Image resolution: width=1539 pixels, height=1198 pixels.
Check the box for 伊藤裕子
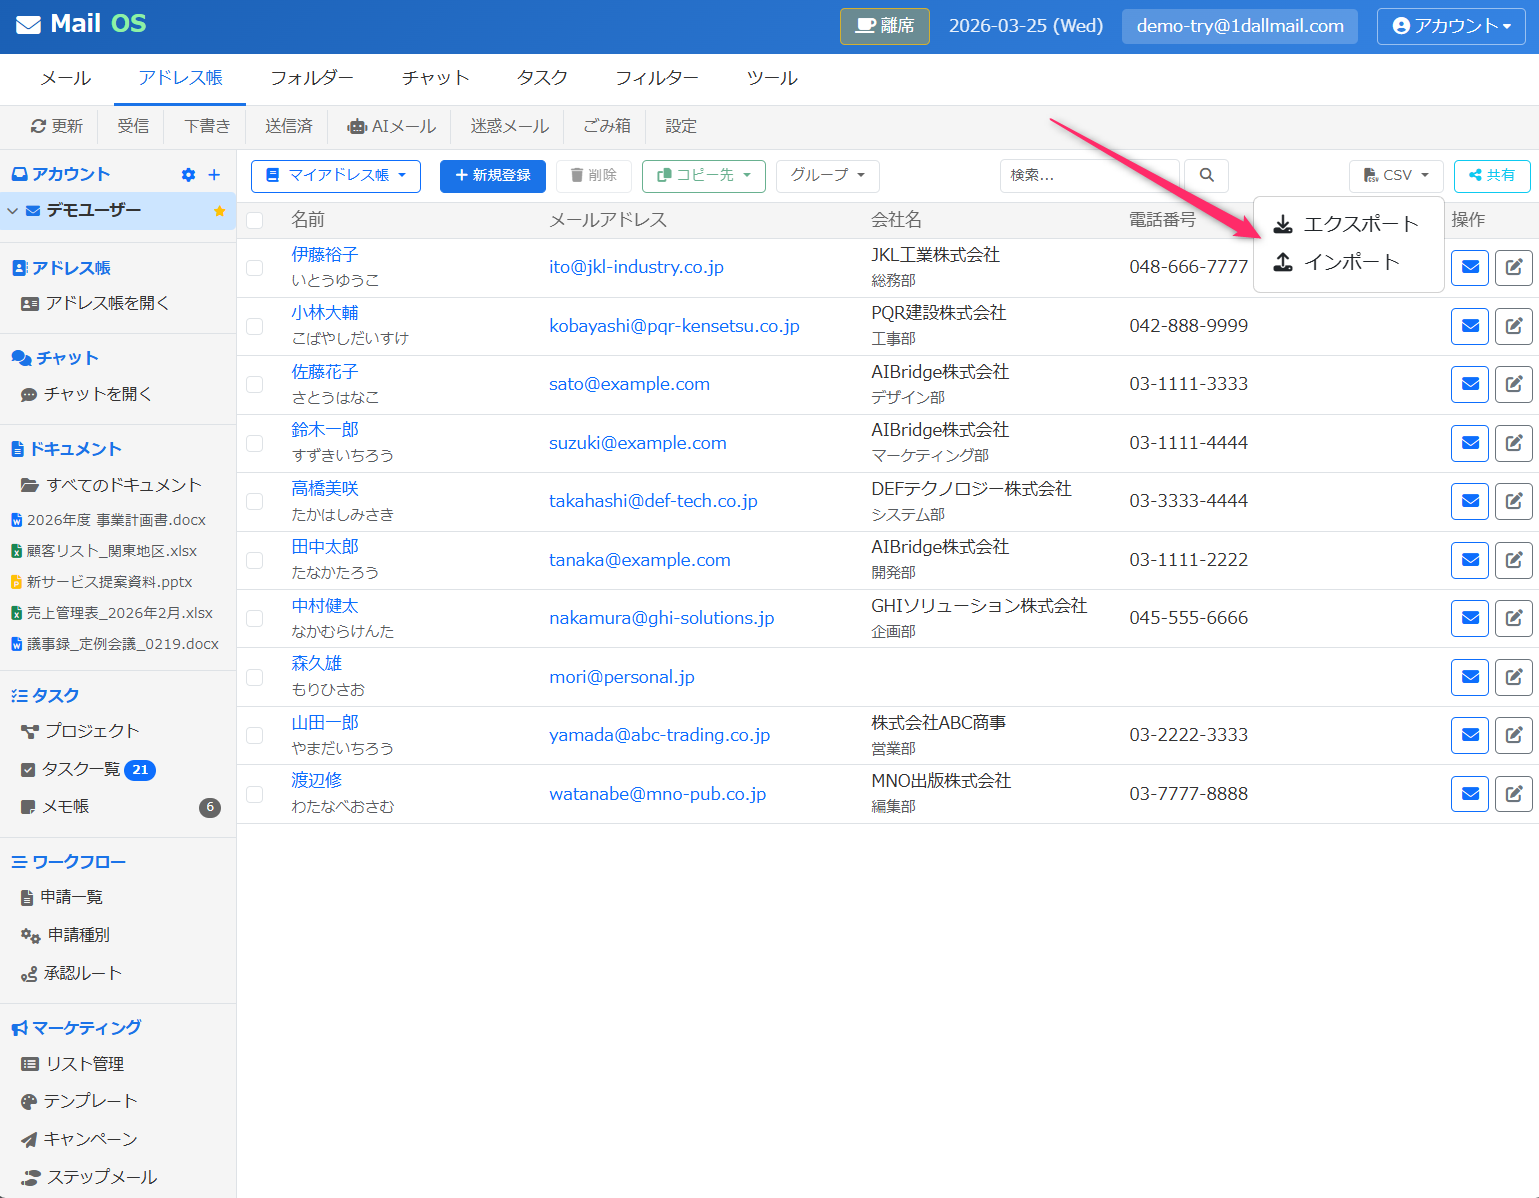255,268
